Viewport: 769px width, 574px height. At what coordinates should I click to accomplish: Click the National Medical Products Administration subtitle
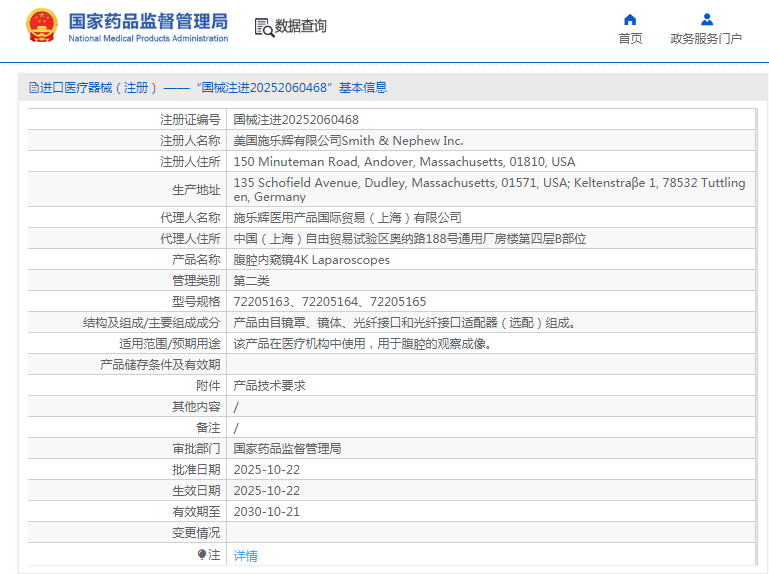(148, 39)
